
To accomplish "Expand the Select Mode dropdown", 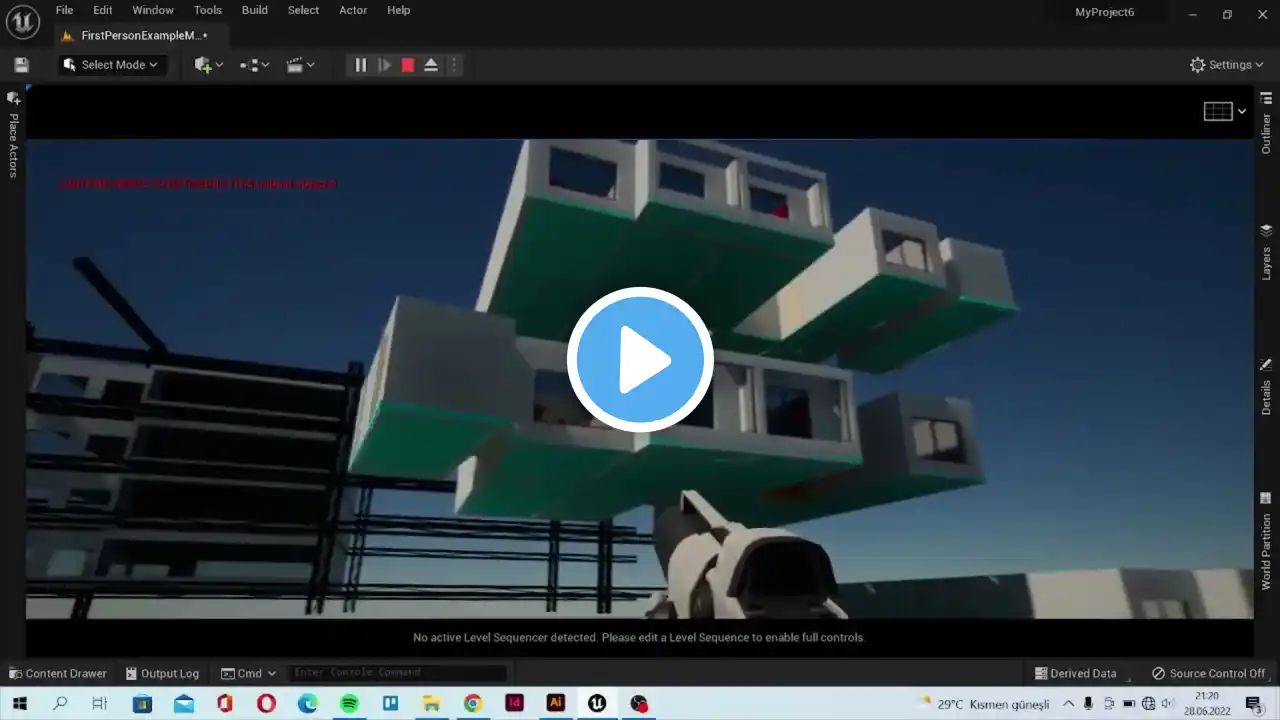I will tap(110, 65).
